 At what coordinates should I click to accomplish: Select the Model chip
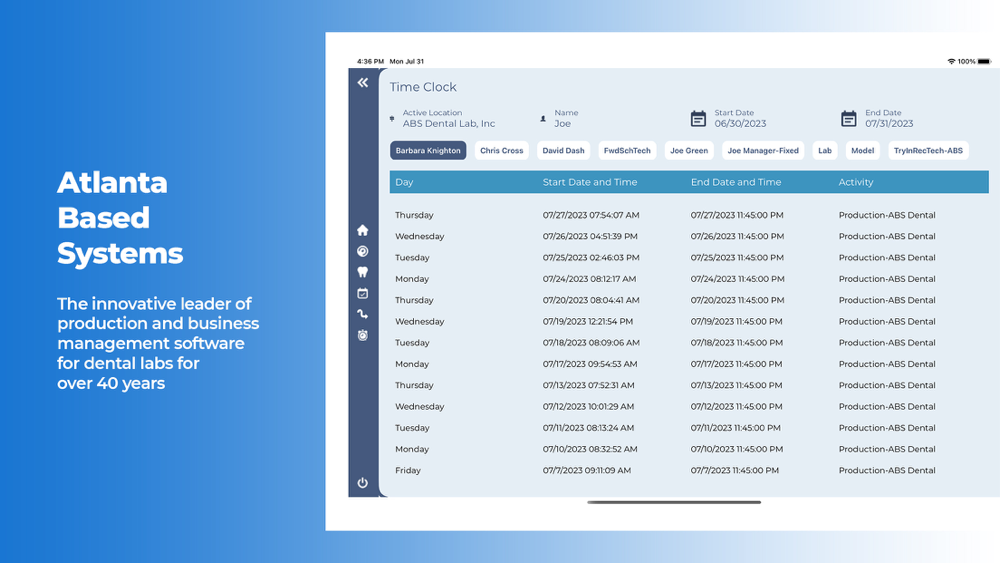(862, 150)
